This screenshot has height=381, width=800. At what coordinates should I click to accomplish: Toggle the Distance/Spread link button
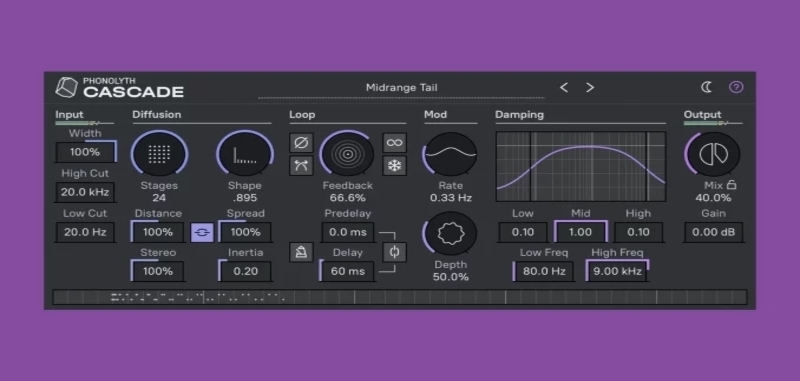coord(202,232)
